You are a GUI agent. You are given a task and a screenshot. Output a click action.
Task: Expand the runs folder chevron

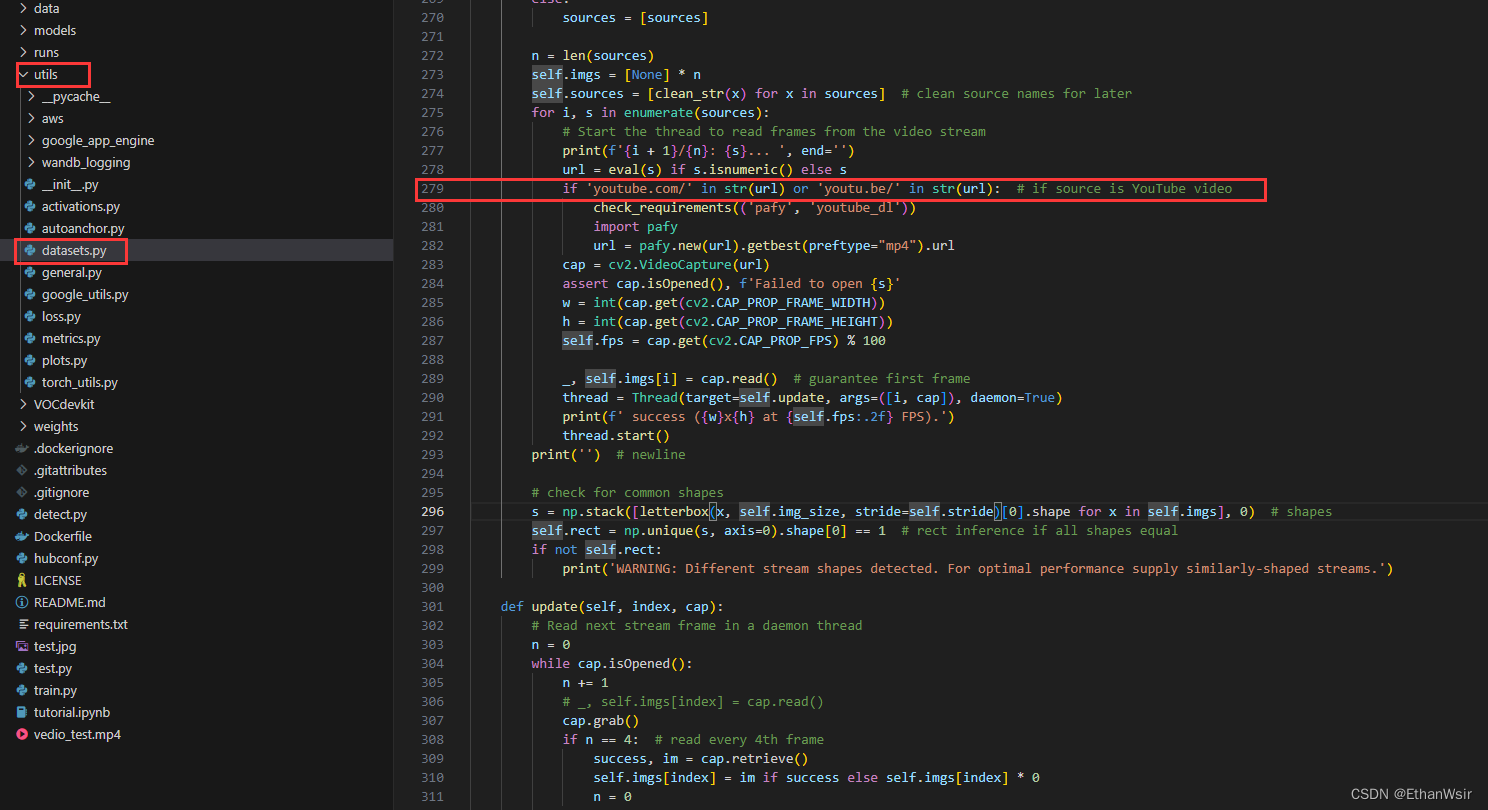(23, 52)
